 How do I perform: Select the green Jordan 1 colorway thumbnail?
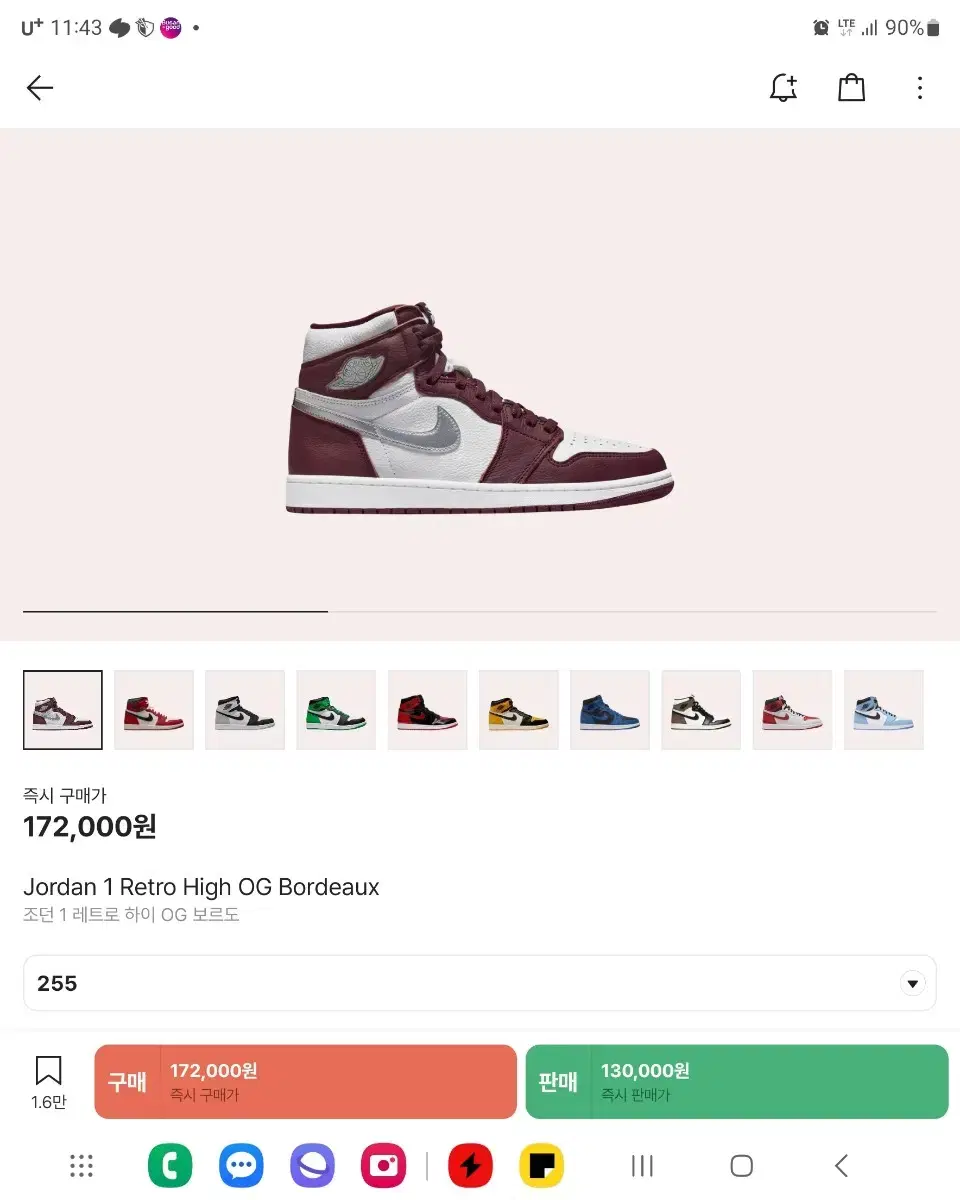336,710
